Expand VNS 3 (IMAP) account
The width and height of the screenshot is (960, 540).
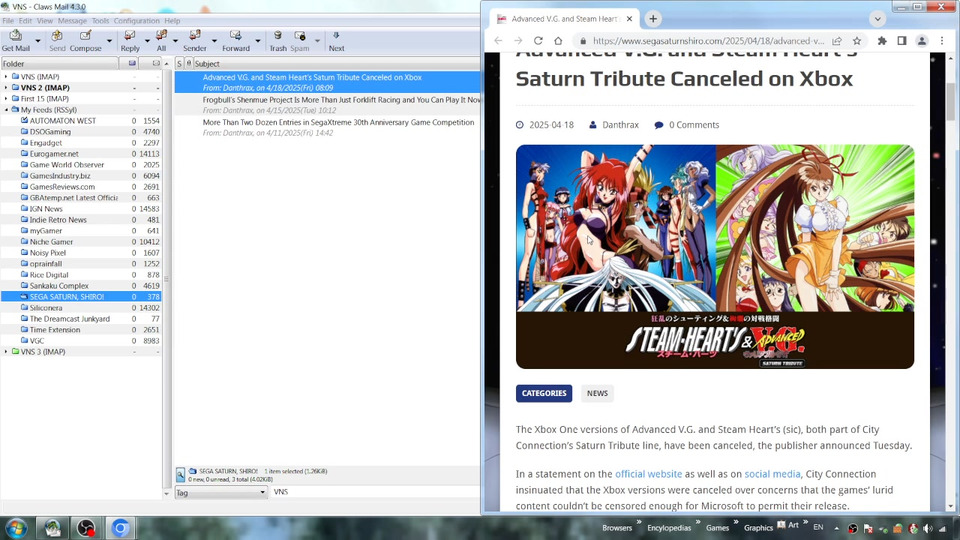coord(6,352)
